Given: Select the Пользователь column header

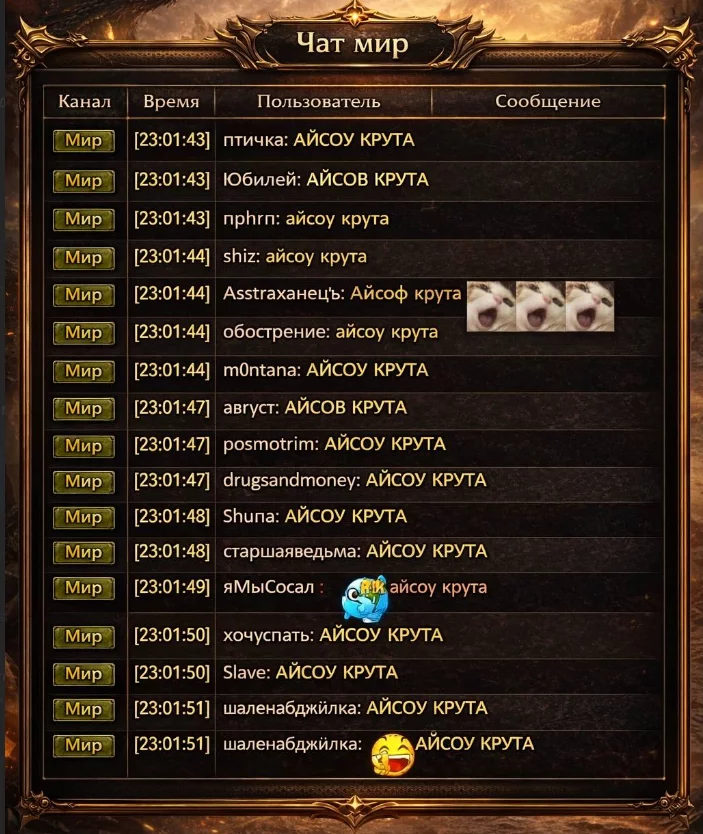Looking at the screenshot, I should (x=319, y=101).
